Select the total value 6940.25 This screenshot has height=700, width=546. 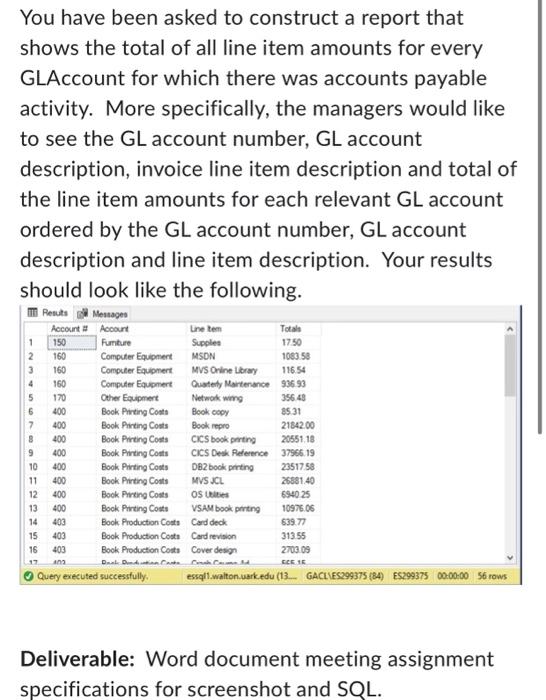coord(296,495)
